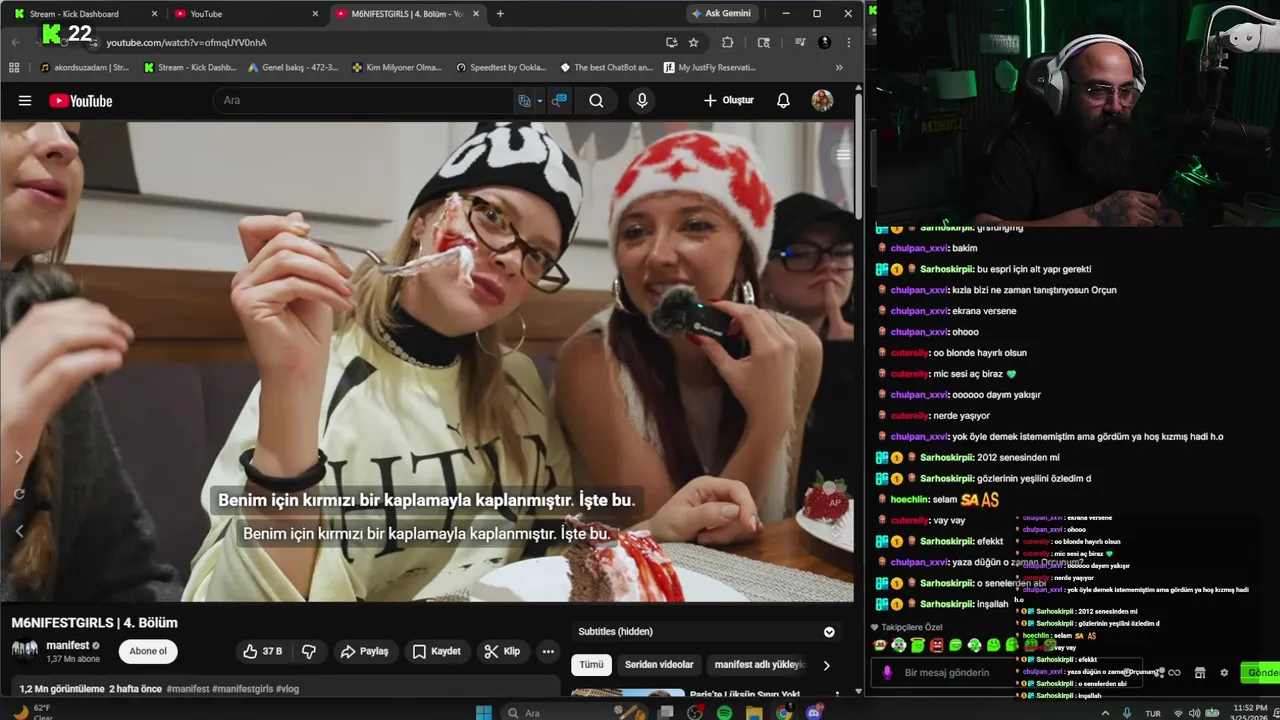Image resolution: width=1280 pixels, height=720 pixels.
Task: Open the akordsuzadam bookmark
Action: coord(84,67)
